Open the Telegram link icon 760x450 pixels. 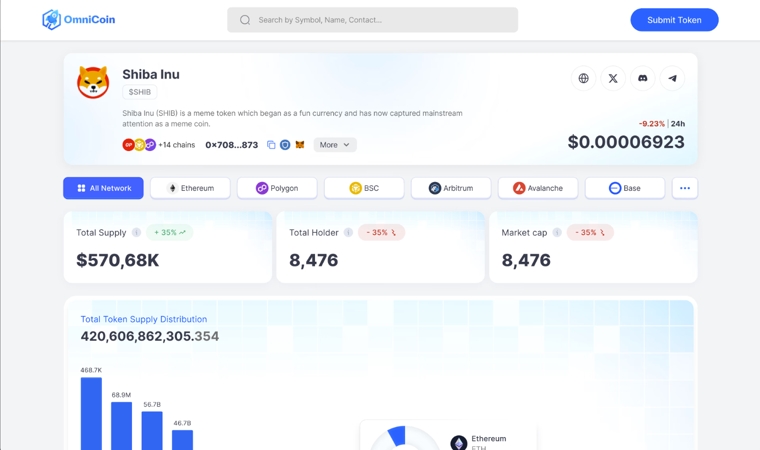[x=672, y=78]
